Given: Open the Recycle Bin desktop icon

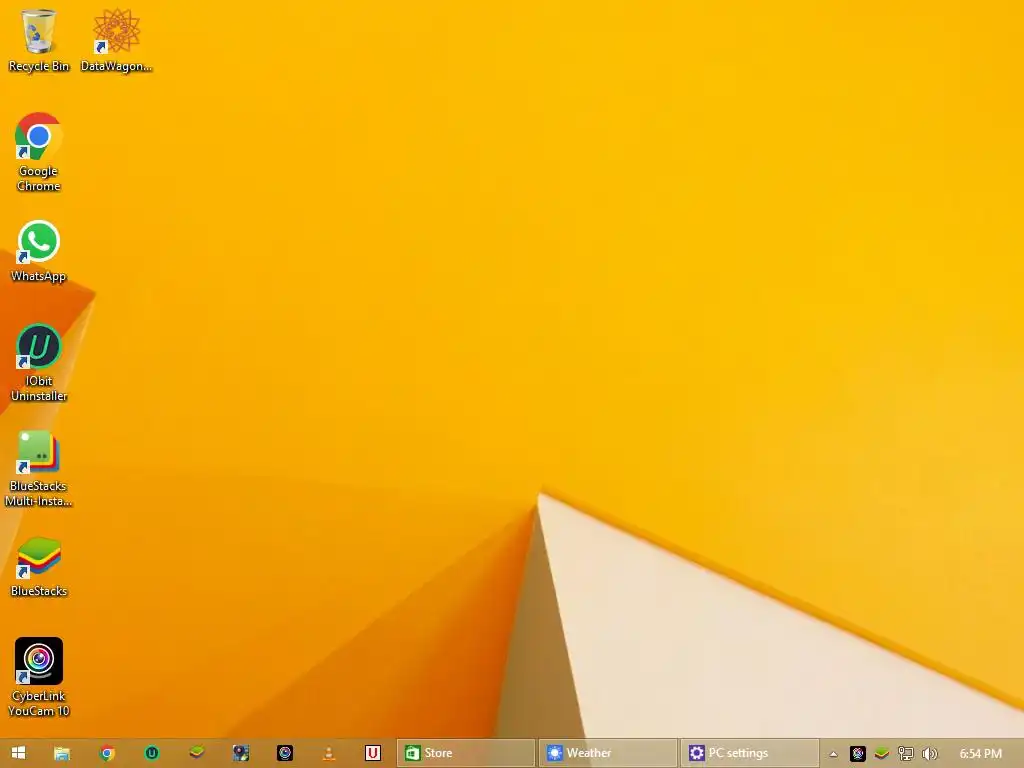Looking at the screenshot, I should tap(39, 40).
